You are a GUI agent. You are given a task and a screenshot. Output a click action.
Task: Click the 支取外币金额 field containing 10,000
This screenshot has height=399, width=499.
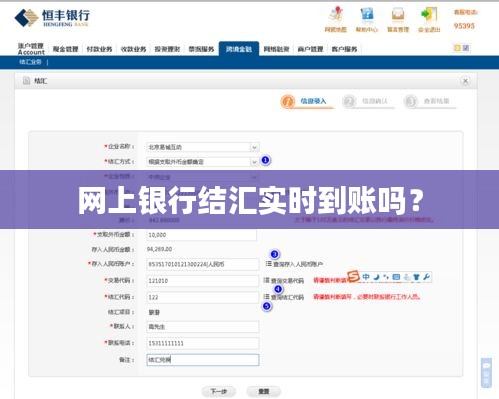[201, 235]
